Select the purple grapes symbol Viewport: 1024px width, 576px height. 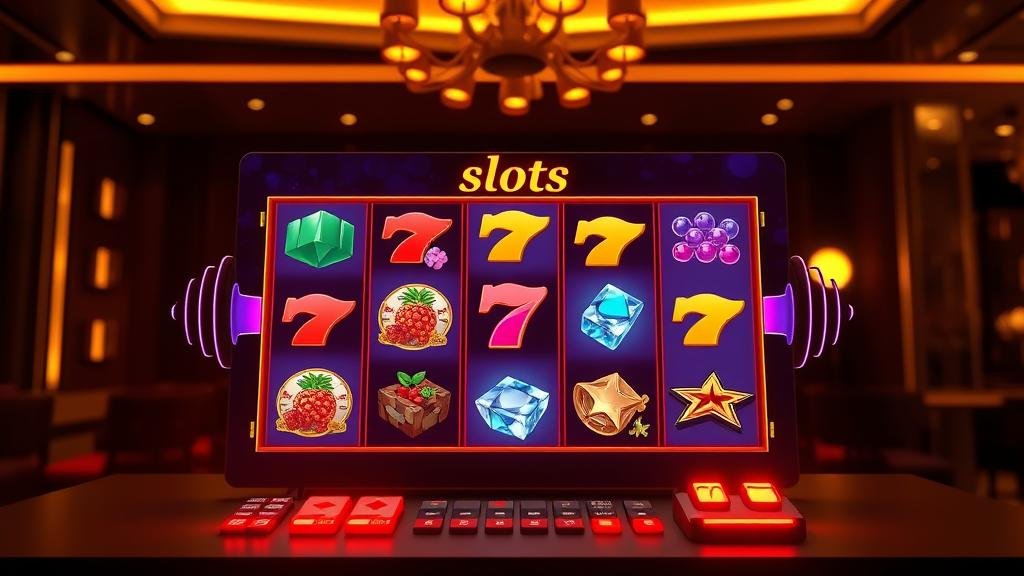pyautogui.click(x=706, y=237)
